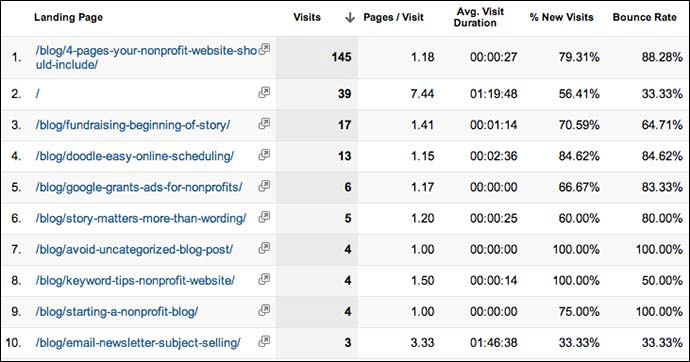The width and height of the screenshot is (690, 362).
Task: Open external link icon beside keyword-tips-nonprofit-website
Action: (x=264, y=279)
